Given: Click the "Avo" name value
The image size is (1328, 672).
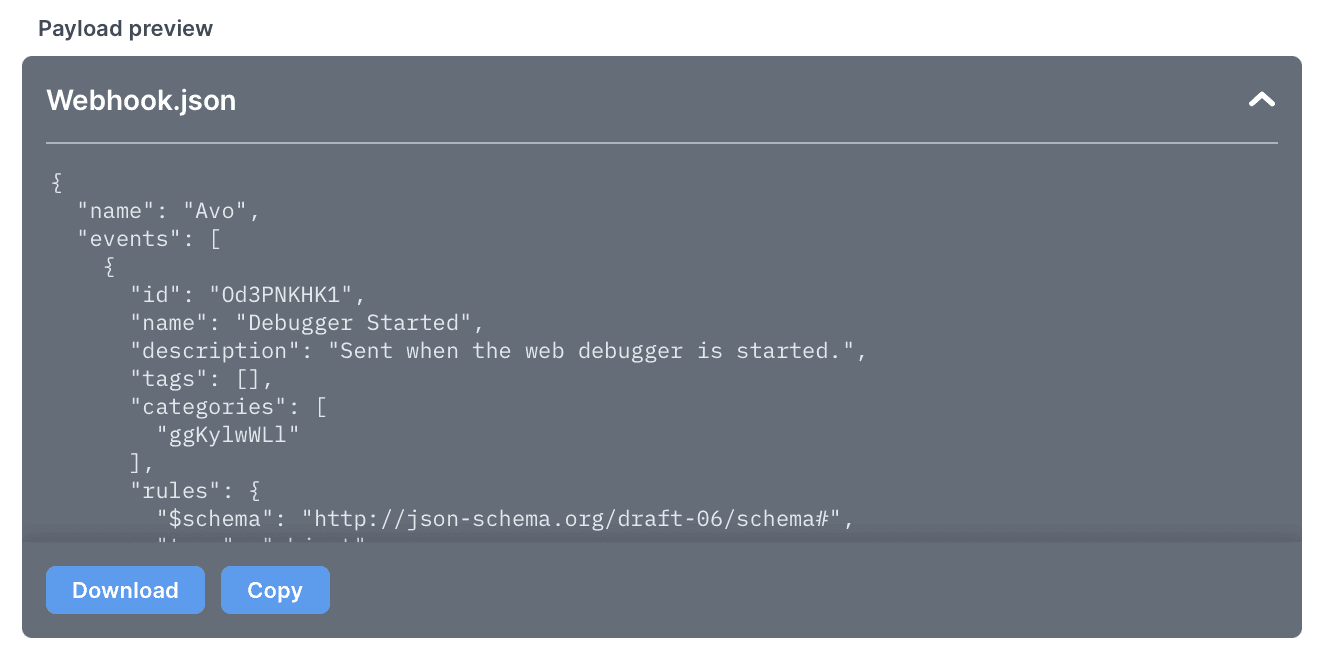Looking at the screenshot, I should tap(221, 211).
